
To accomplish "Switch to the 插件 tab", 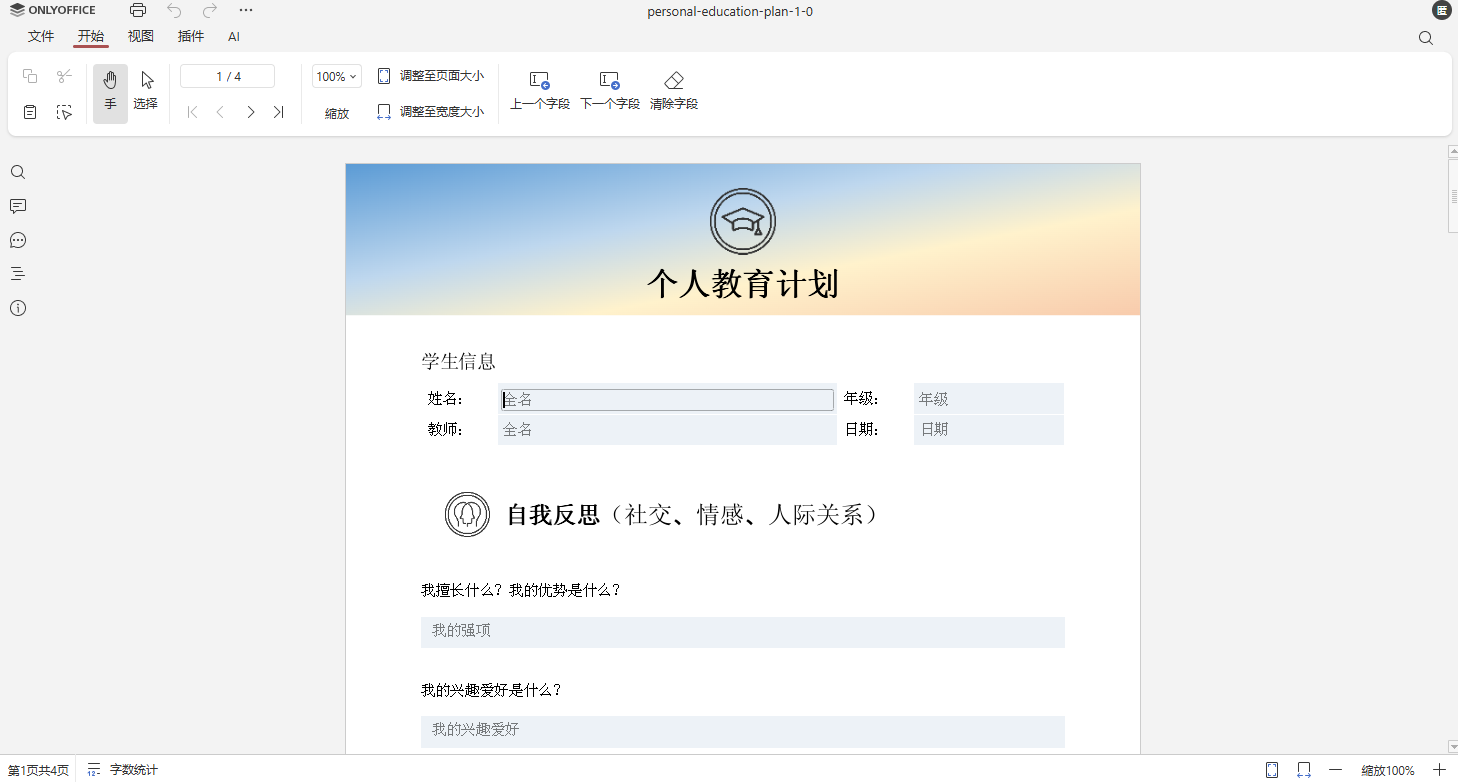I will point(191,36).
